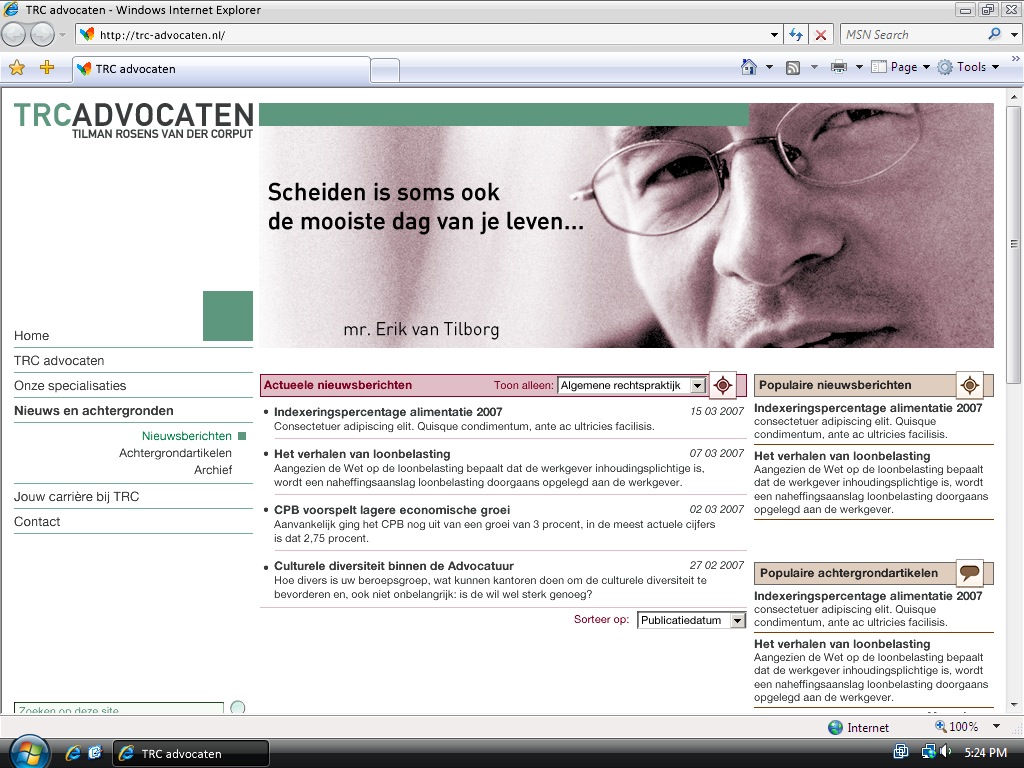
Task: Select the Nieuwsberichten submenu item
Action: click(187, 436)
